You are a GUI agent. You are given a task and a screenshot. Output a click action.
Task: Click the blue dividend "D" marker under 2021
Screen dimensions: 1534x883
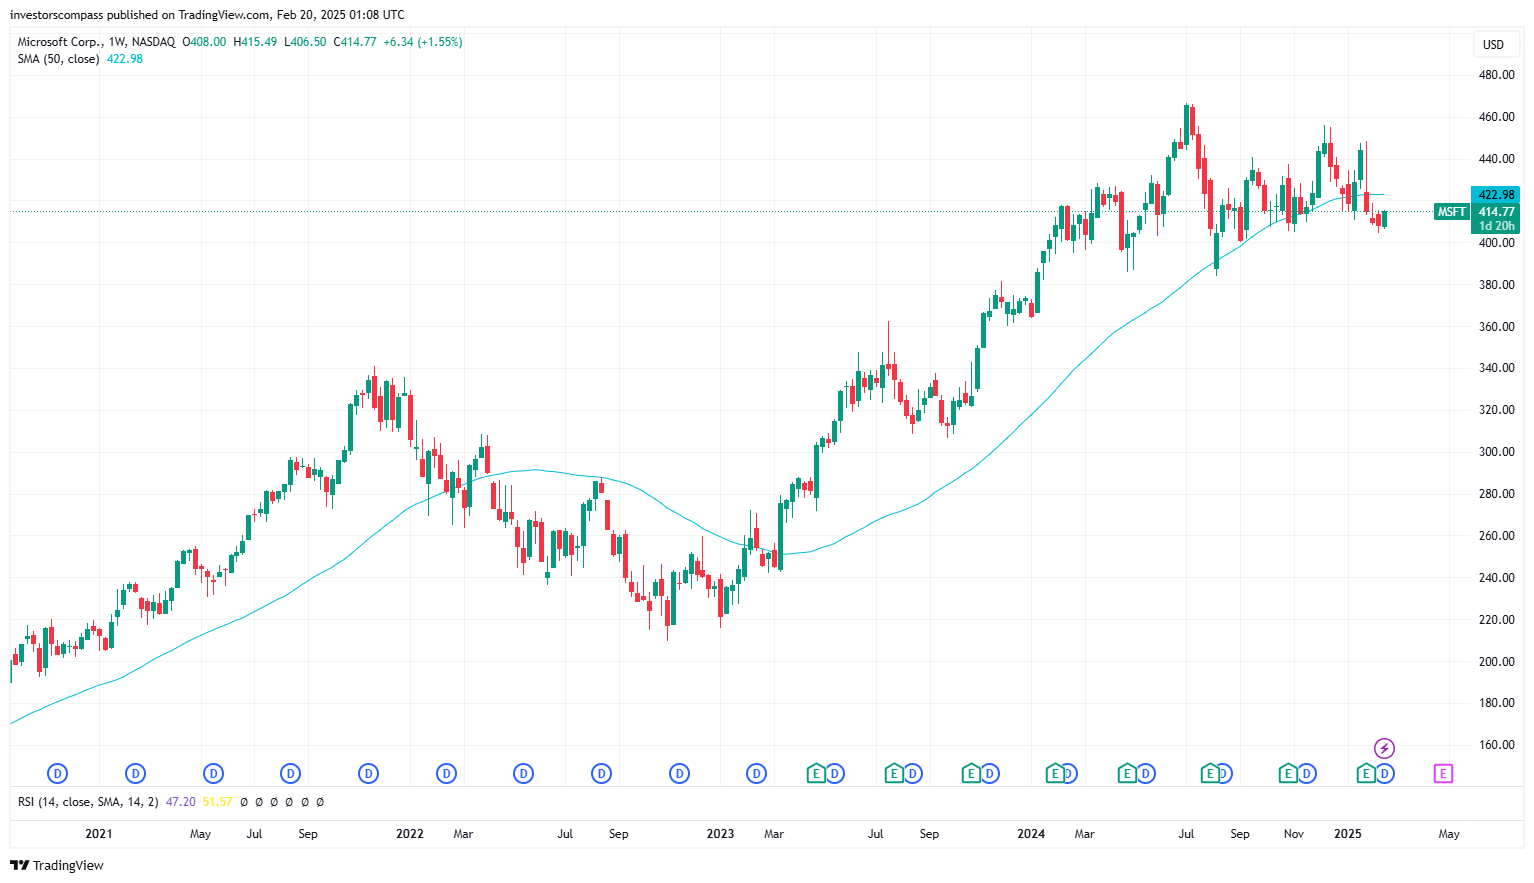tap(135, 773)
